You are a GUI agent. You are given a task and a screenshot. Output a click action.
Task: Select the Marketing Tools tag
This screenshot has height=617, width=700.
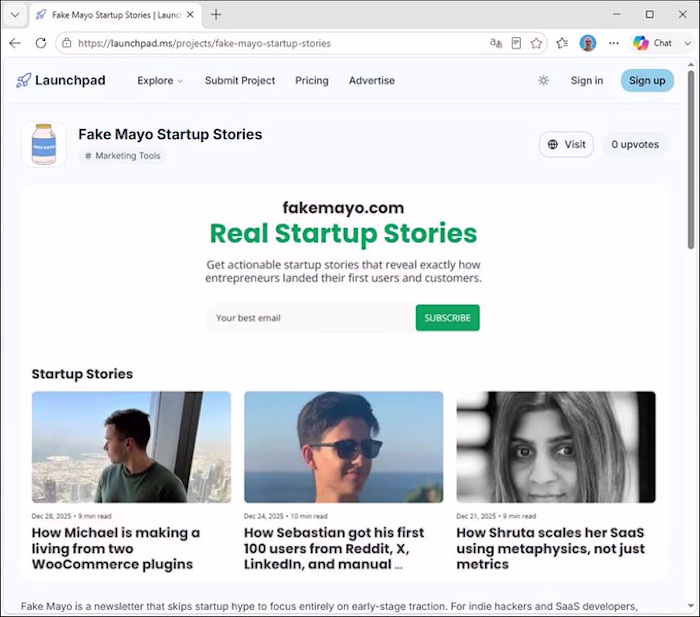pos(123,156)
